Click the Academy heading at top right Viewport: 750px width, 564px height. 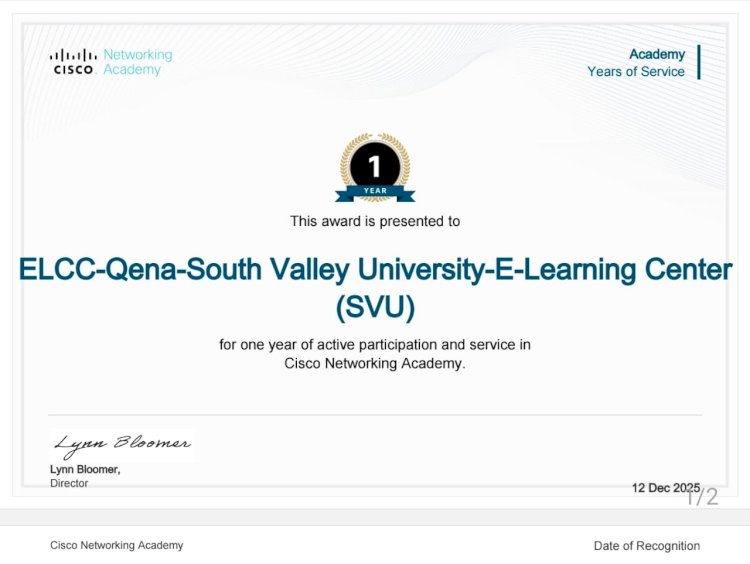pos(657,54)
